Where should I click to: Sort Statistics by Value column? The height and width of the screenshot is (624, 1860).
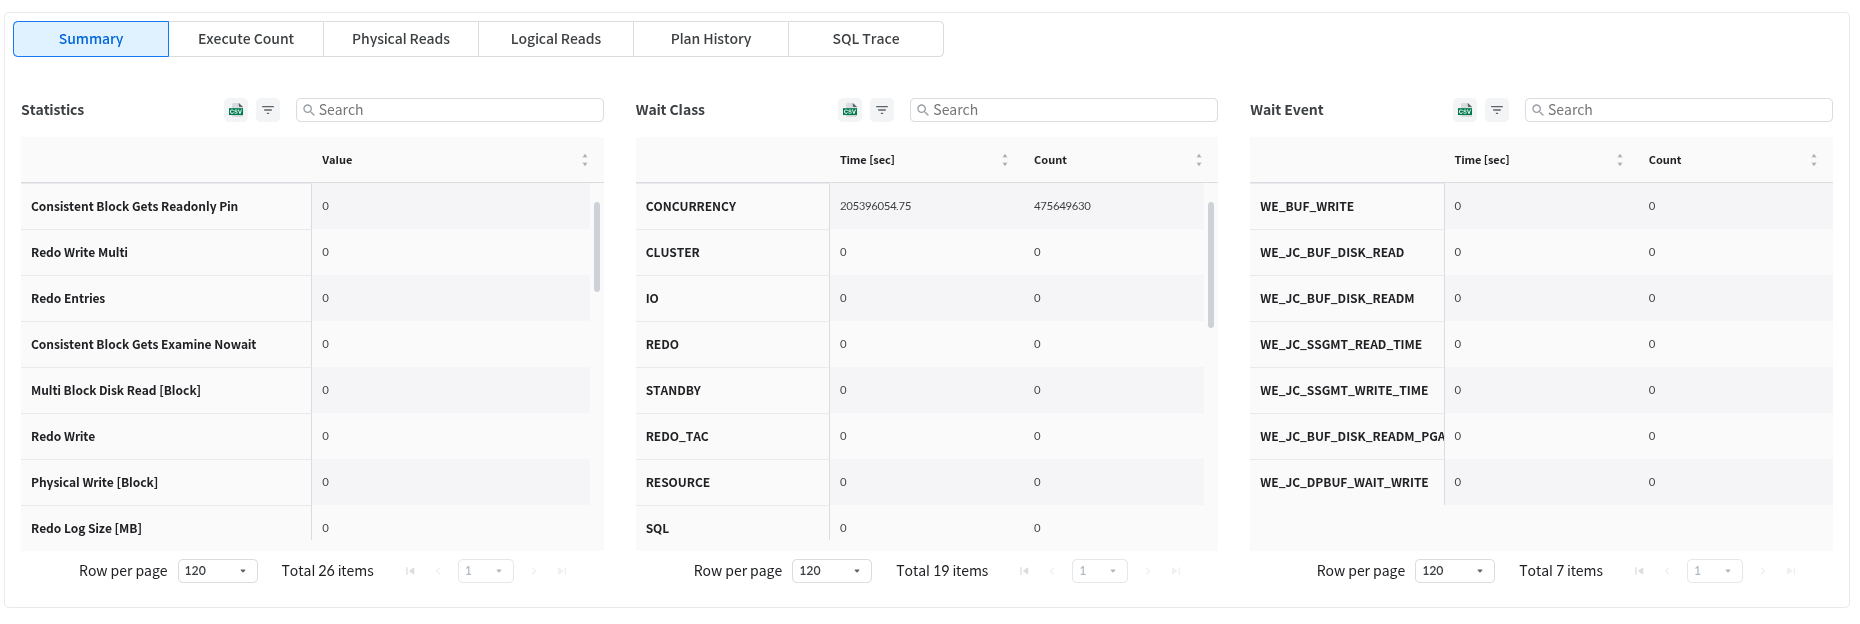(x=585, y=160)
